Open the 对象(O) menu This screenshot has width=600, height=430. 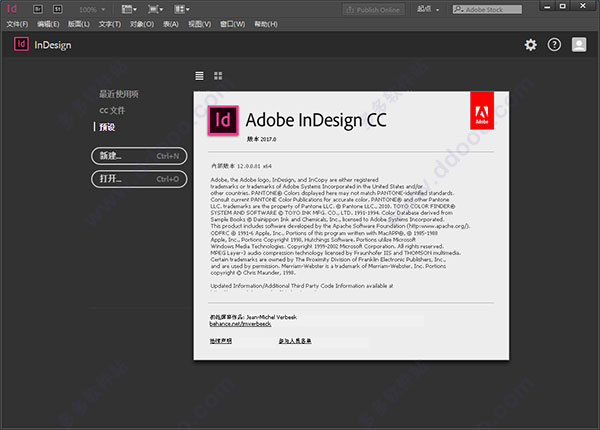point(142,24)
